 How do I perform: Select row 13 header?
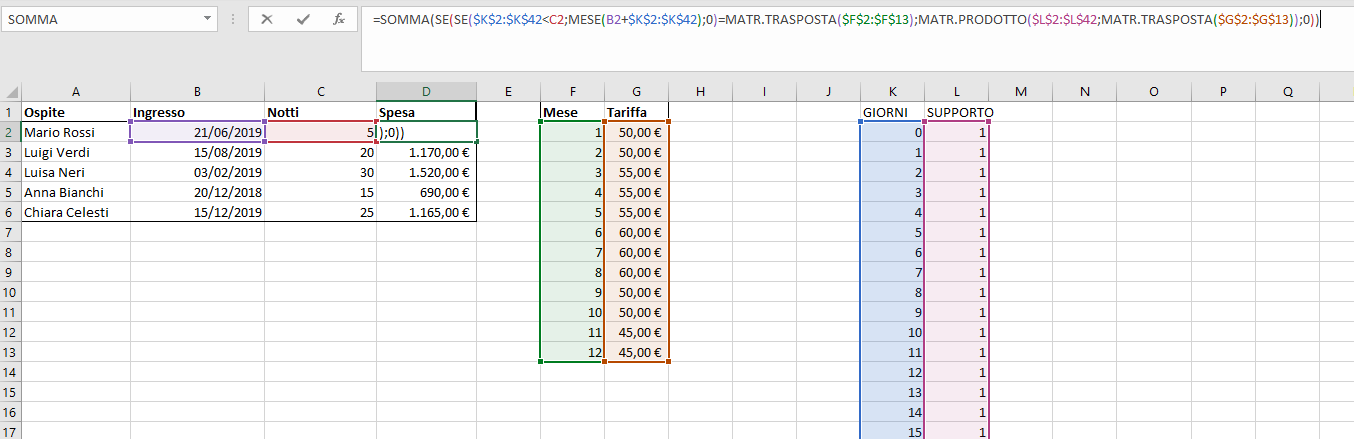click(10, 352)
